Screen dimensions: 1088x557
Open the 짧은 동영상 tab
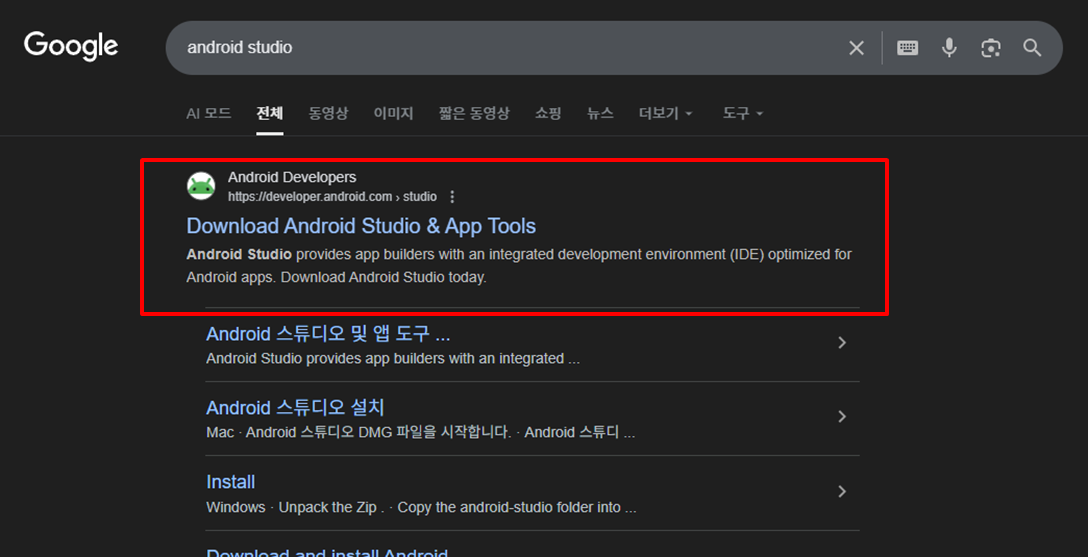click(x=474, y=113)
